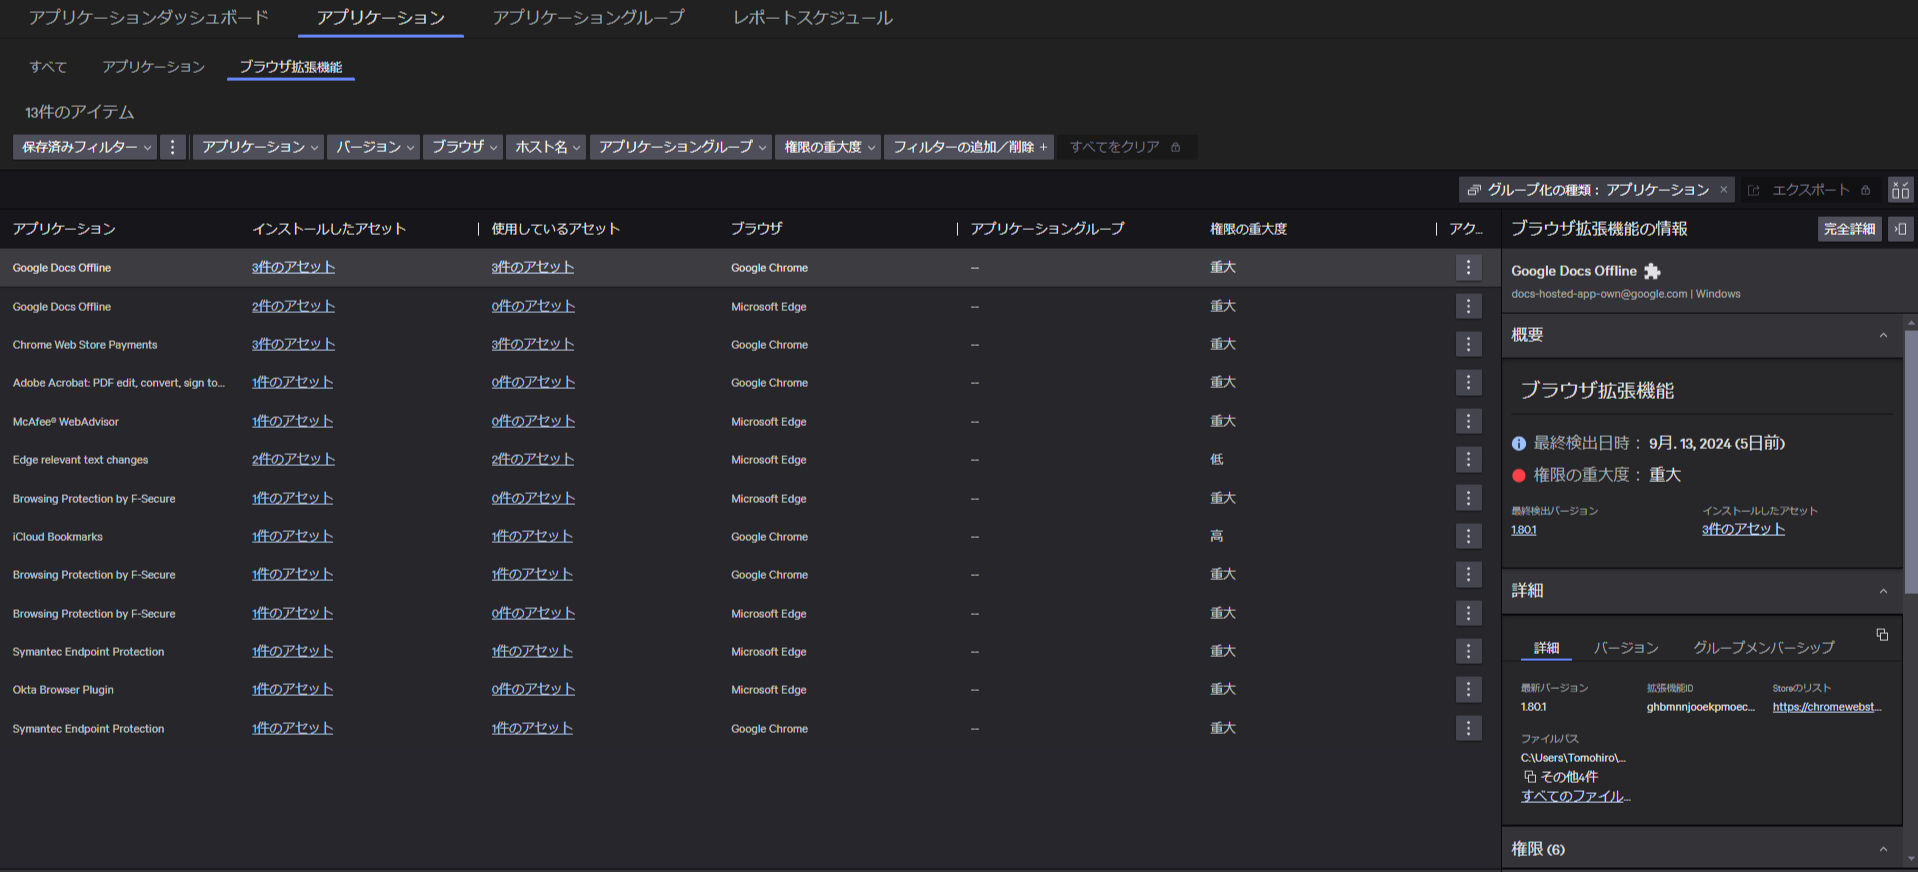Select the McAfee WebAdvisor row
The width and height of the screenshot is (1918, 872).
(748, 421)
